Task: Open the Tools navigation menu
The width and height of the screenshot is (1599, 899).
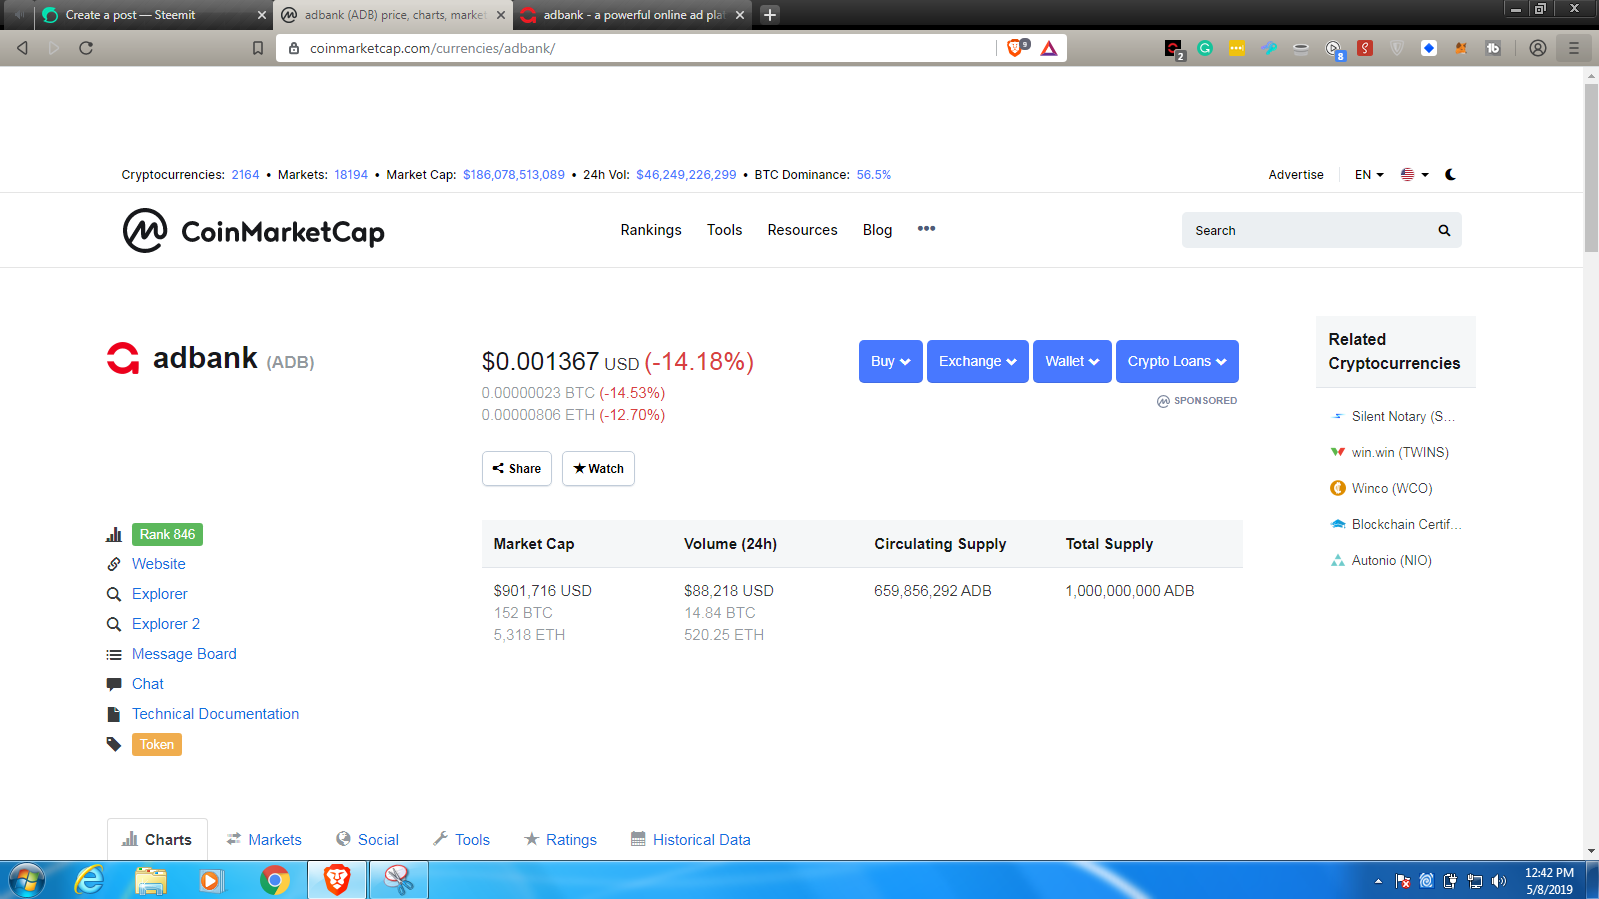Action: pos(725,230)
